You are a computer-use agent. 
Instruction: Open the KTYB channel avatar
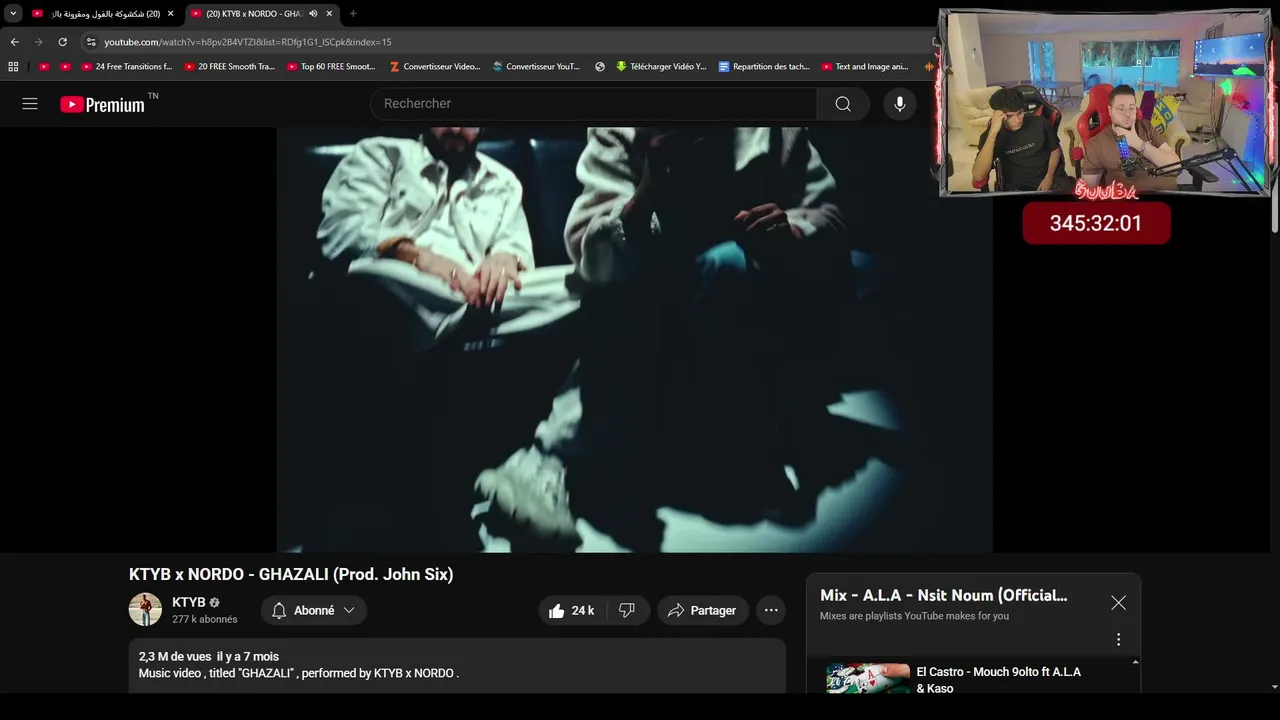[145, 610]
